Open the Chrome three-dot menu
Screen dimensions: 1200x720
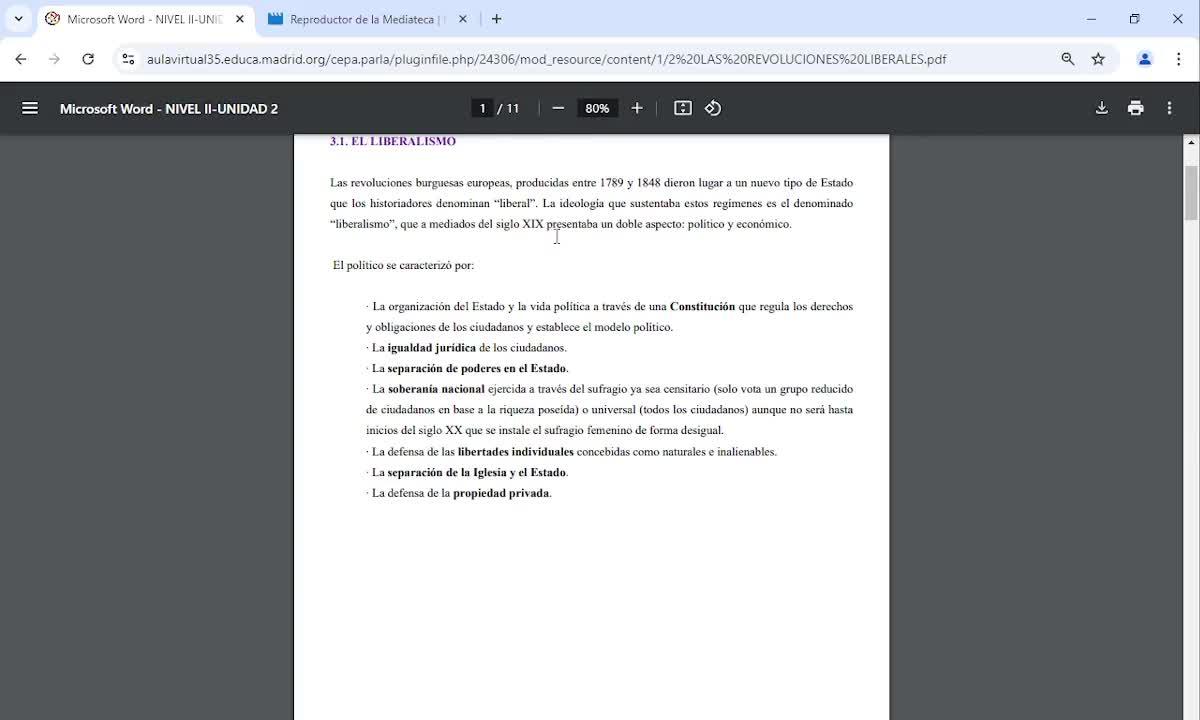1178,59
